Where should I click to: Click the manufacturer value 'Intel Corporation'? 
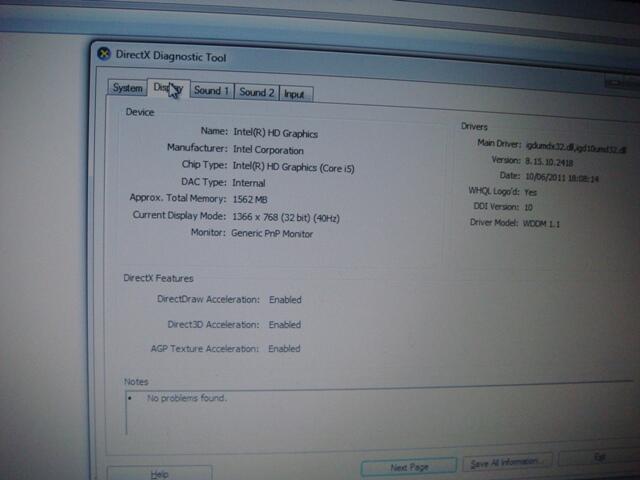click(268, 150)
